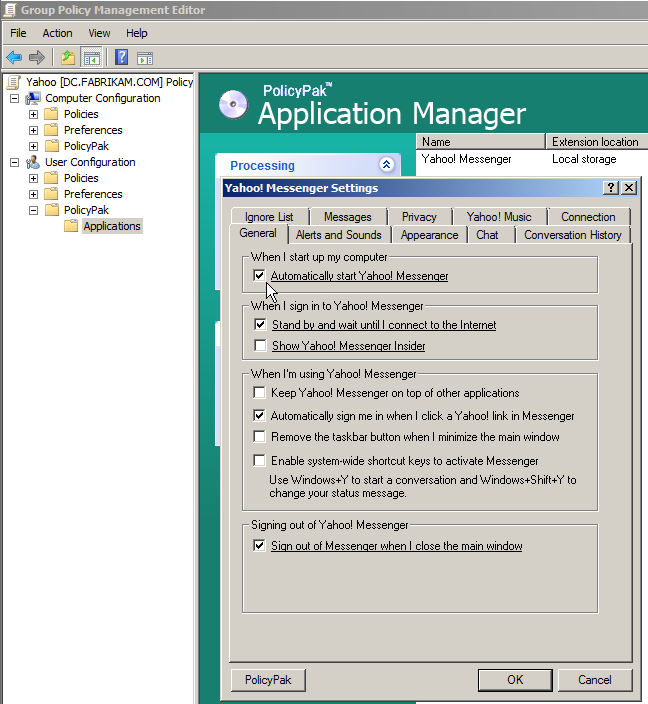Click the Local storage cell

[584, 159]
